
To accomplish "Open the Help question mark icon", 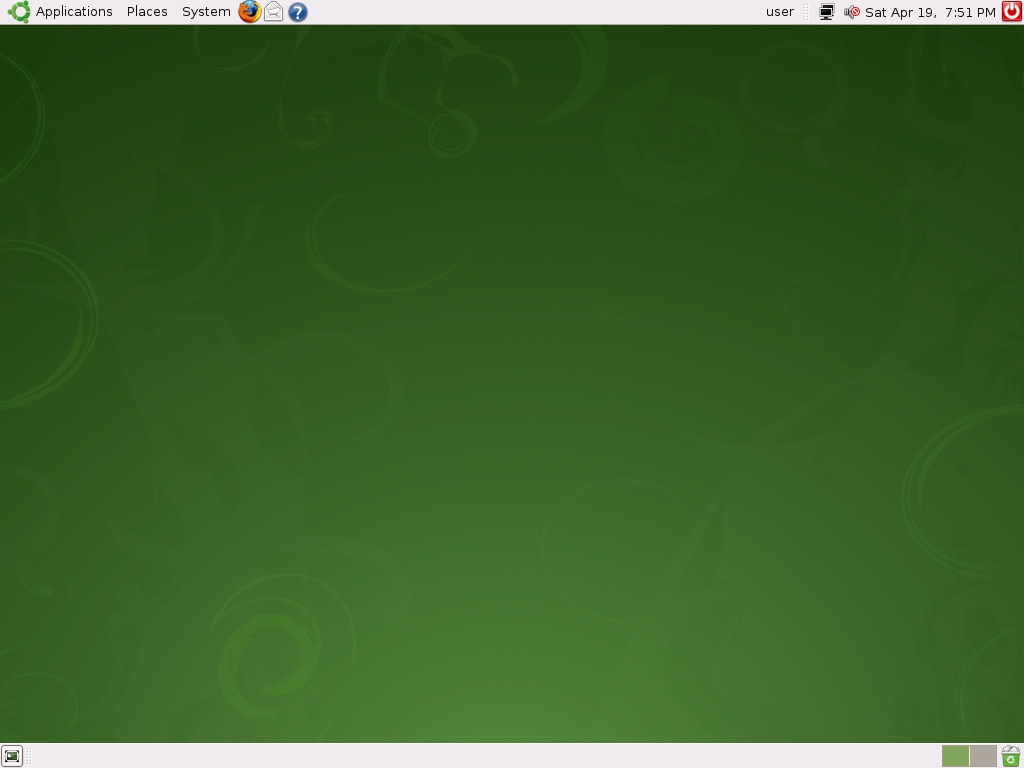I will pos(298,12).
